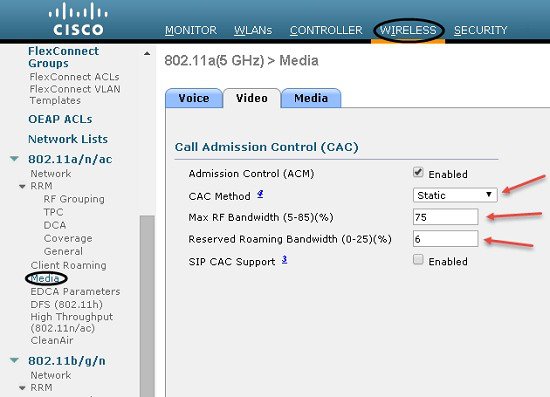Open the CONTROLLER menu

326,30
